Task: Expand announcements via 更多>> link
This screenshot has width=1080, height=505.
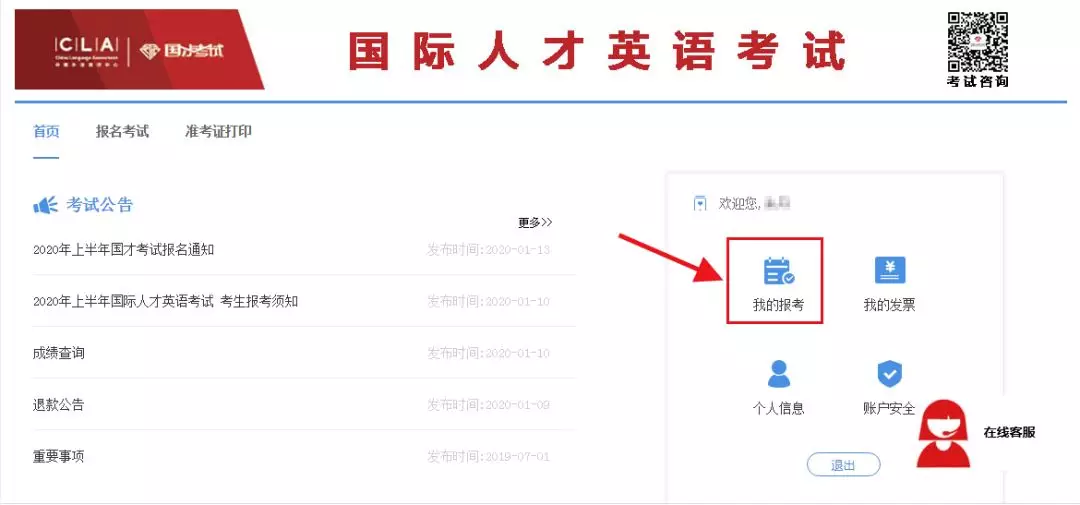Action: click(535, 222)
